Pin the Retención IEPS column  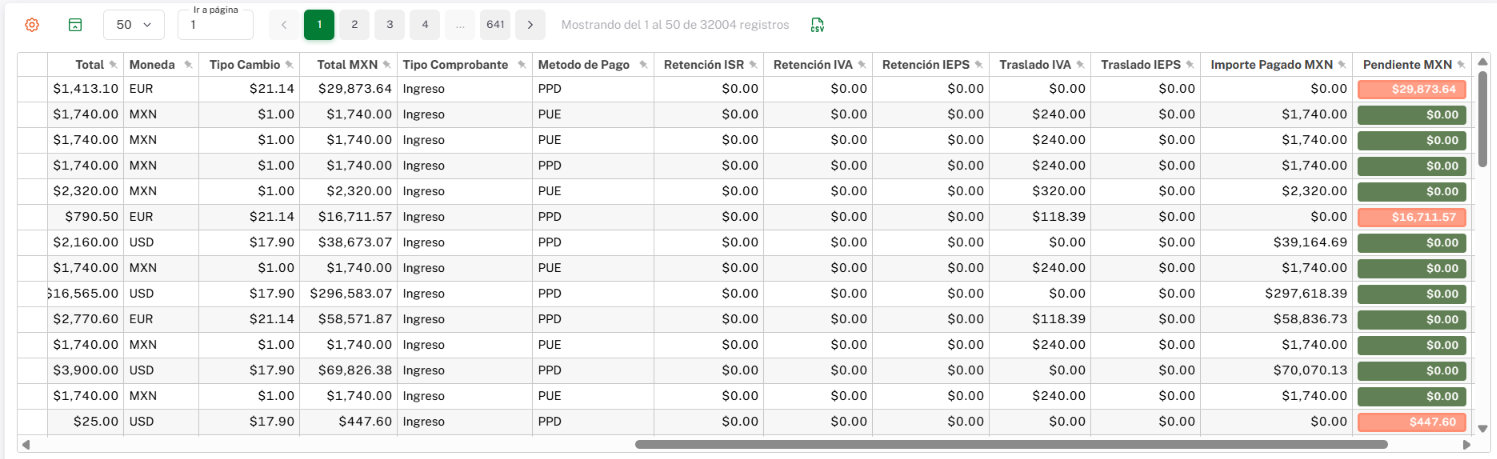(x=979, y=65)
